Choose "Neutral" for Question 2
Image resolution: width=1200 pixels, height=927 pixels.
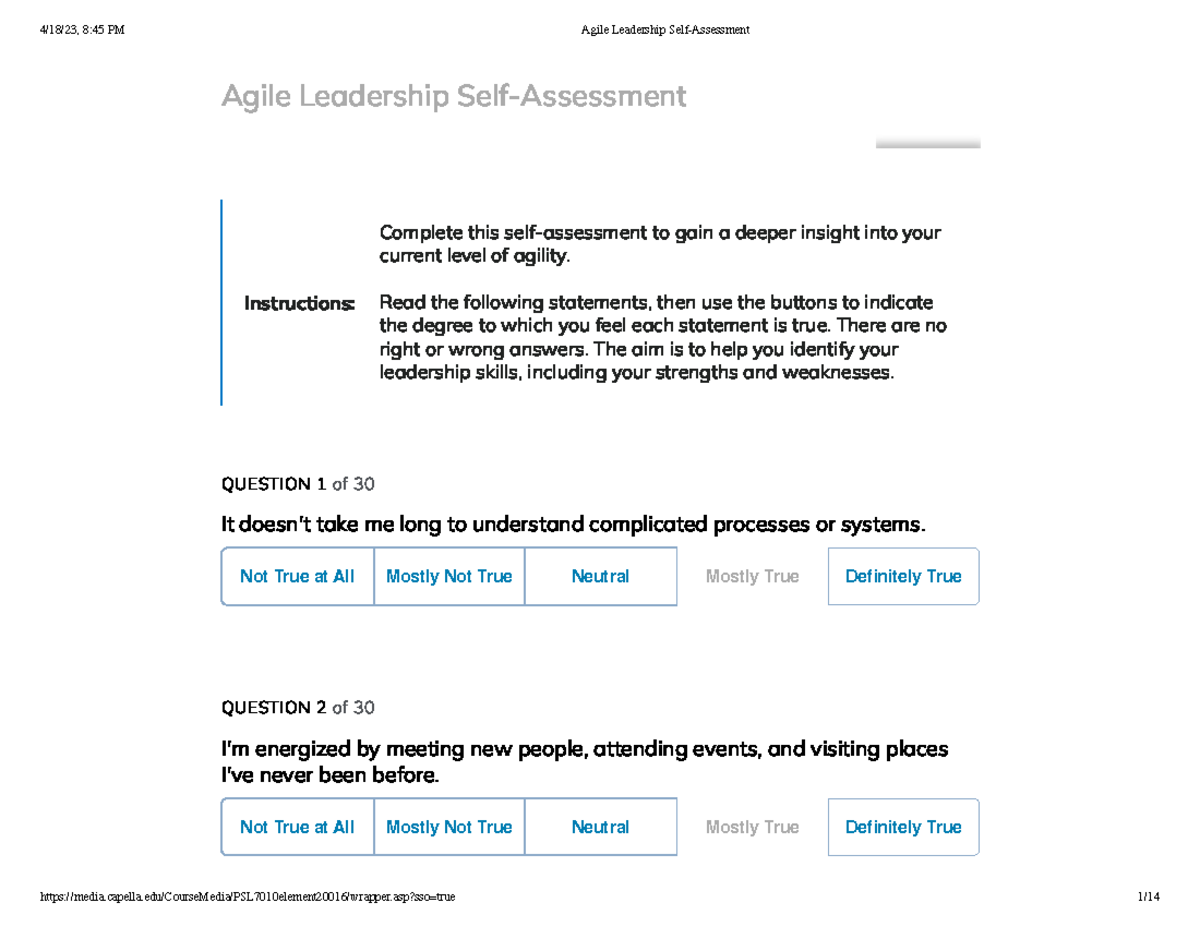point(600,827)
